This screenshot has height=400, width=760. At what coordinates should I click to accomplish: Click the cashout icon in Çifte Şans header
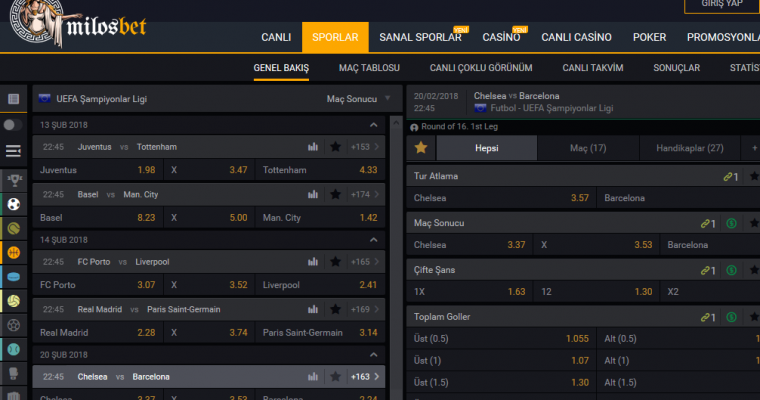click(731, 271)
